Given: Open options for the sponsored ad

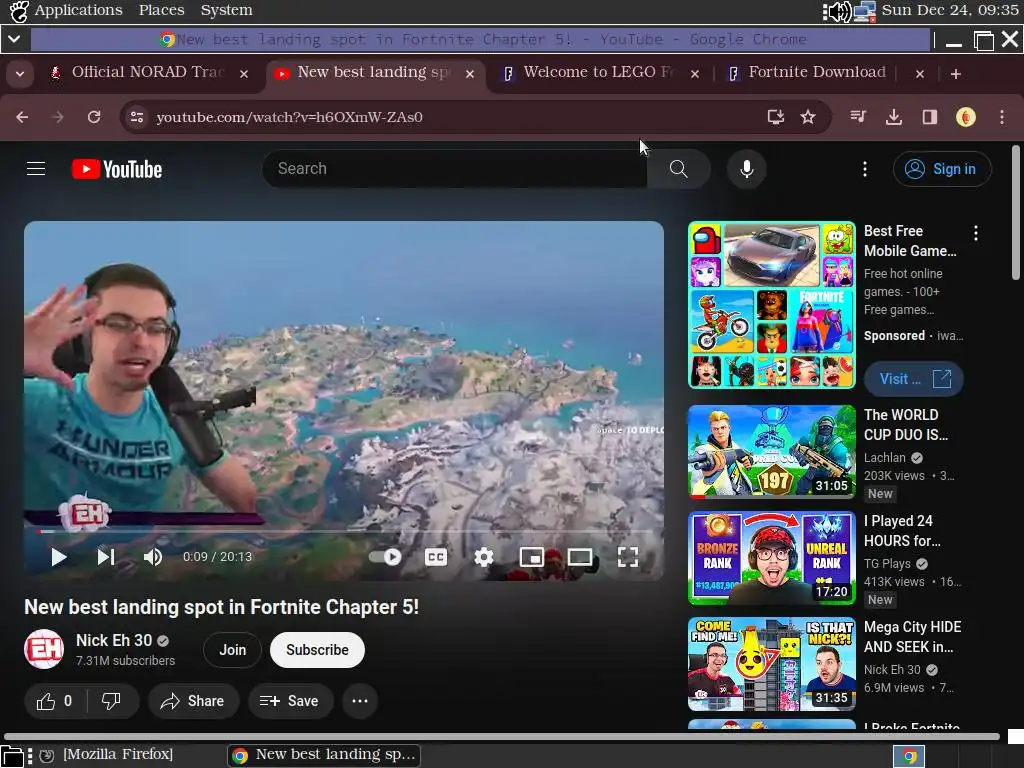Looking at the screenshot, I should point(976,233).
